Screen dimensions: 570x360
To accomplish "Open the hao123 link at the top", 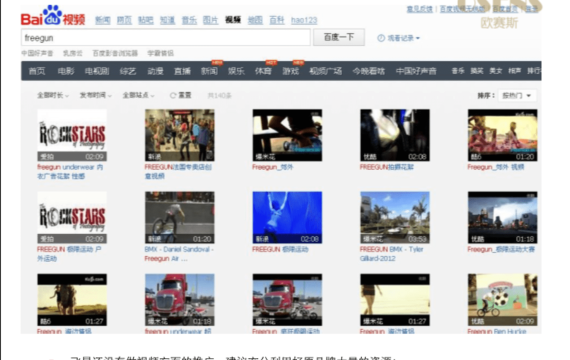I will tap(304, 20).
